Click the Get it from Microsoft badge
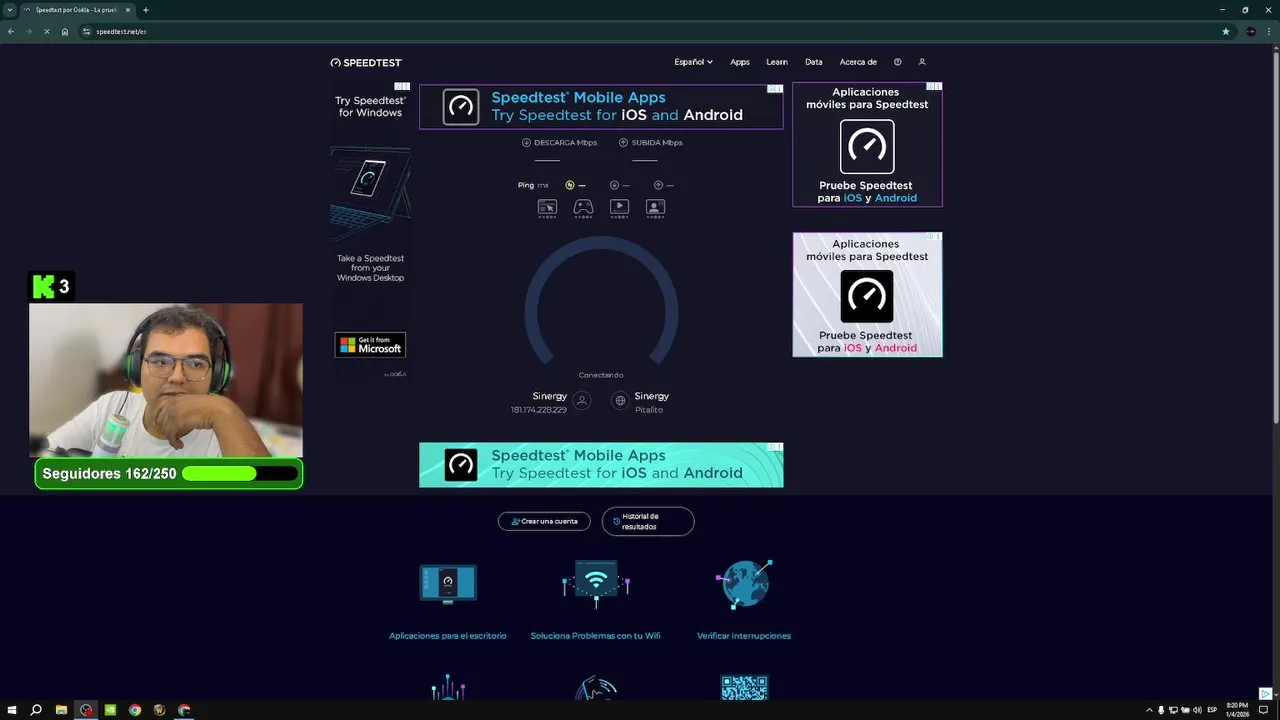Image resolution: width=1280 pixels, height=720 pixels. pos(370,345)
